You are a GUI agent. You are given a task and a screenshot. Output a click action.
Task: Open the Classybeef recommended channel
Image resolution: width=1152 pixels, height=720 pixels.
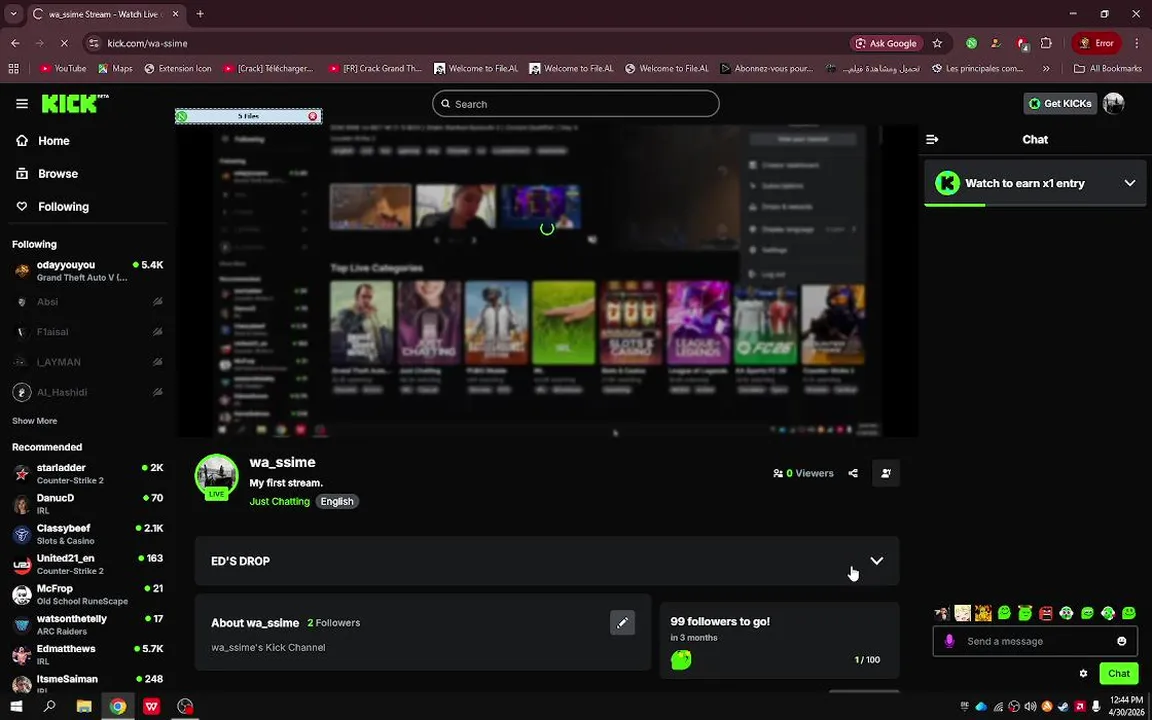pyautogui.click(x=88, y=534)
